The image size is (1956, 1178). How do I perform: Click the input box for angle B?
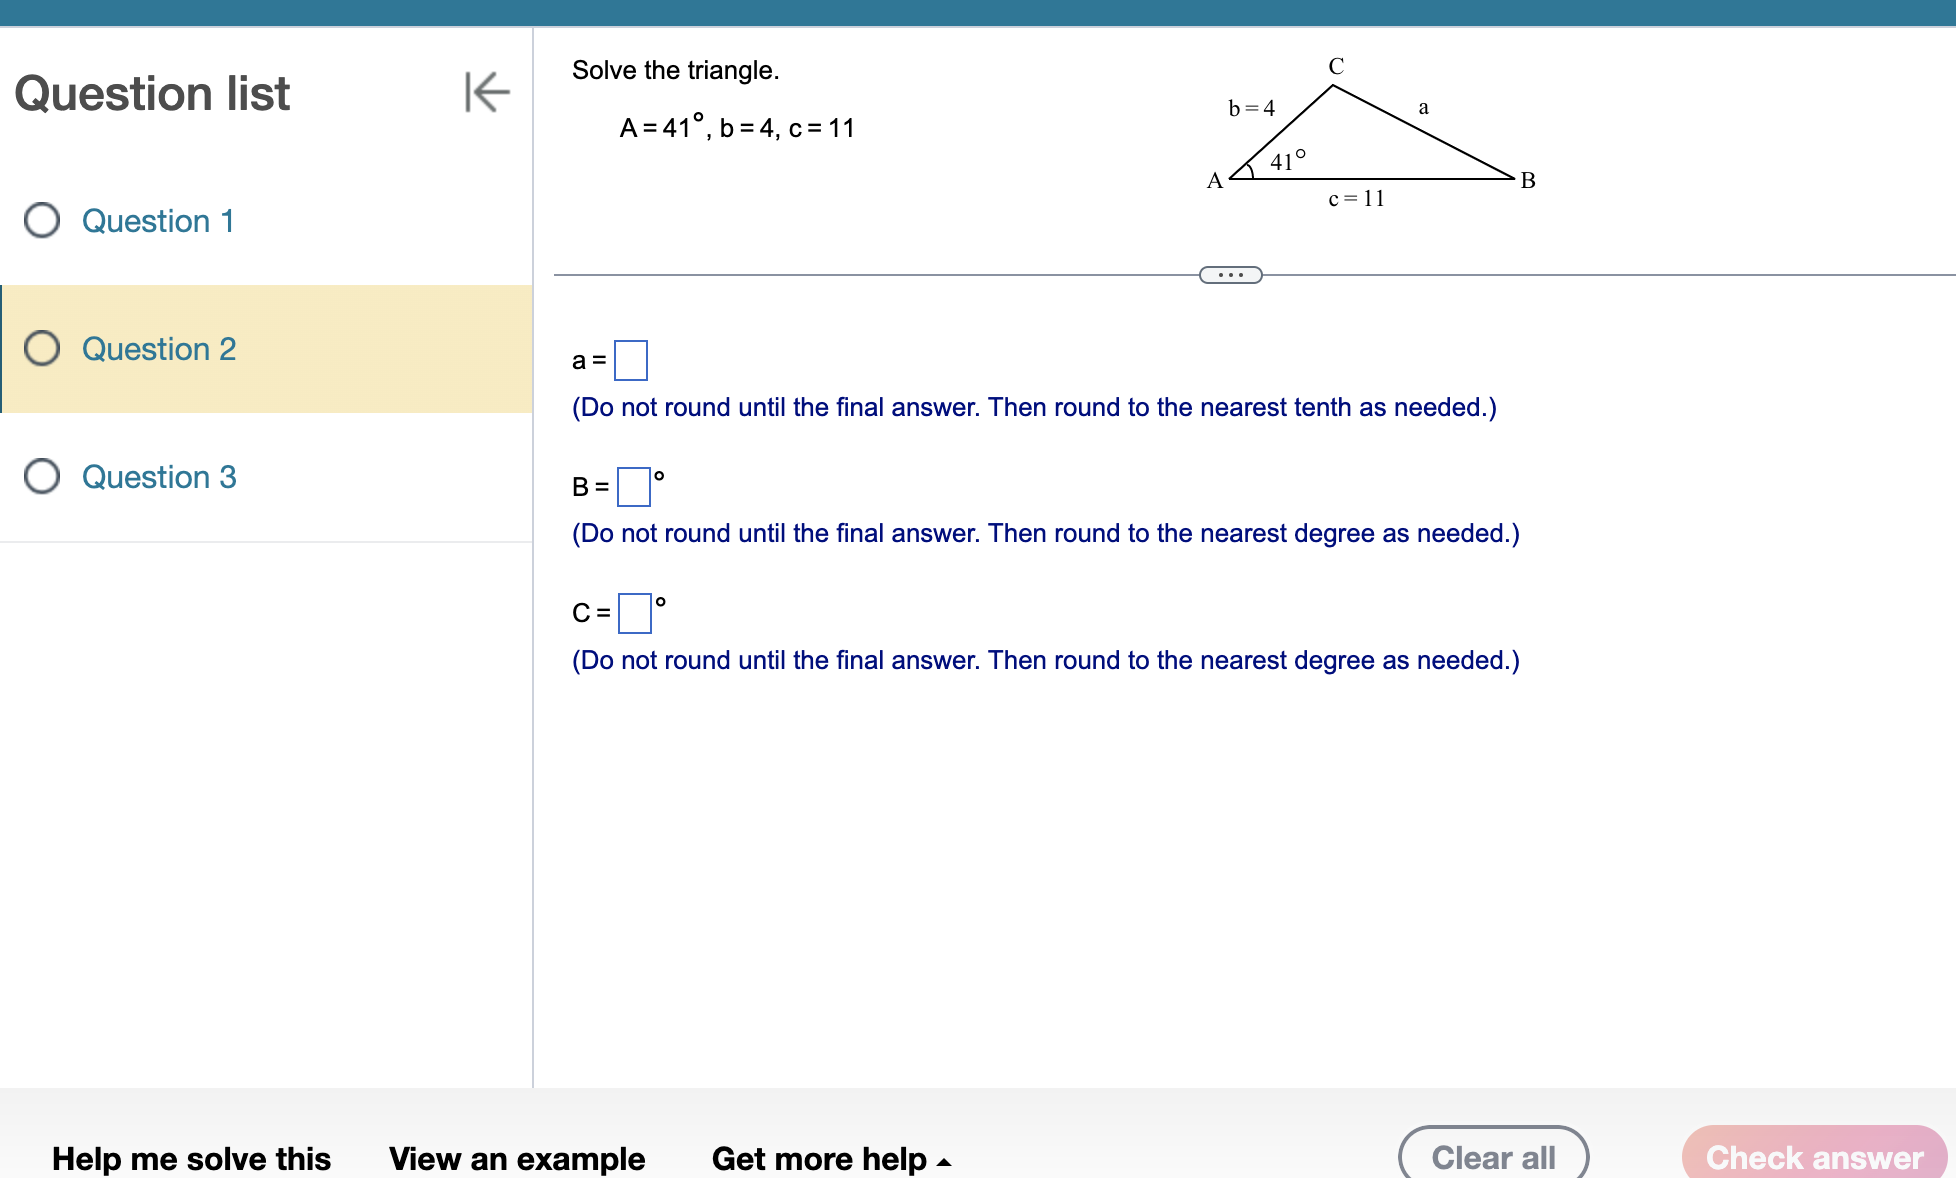click(633, 487)
